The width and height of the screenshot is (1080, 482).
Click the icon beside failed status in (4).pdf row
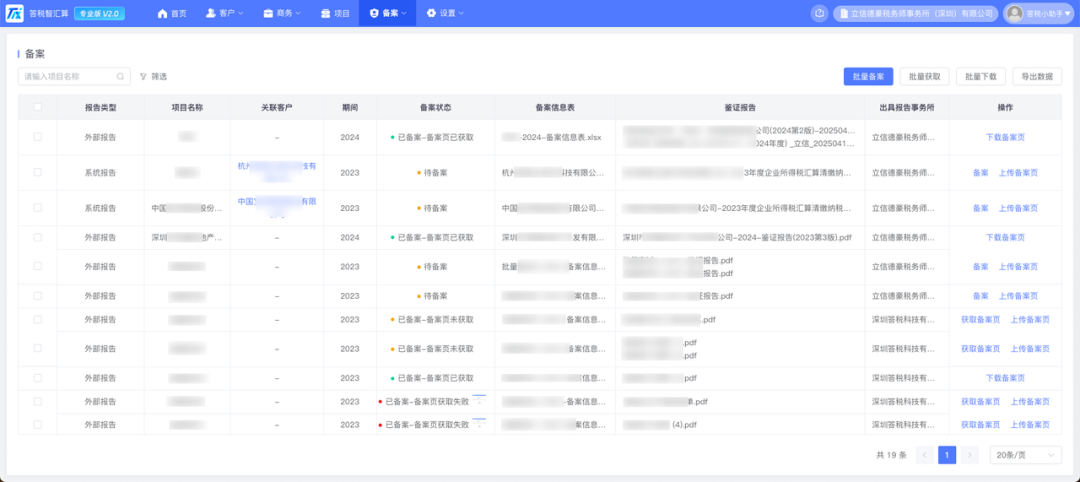coord(479,422)
